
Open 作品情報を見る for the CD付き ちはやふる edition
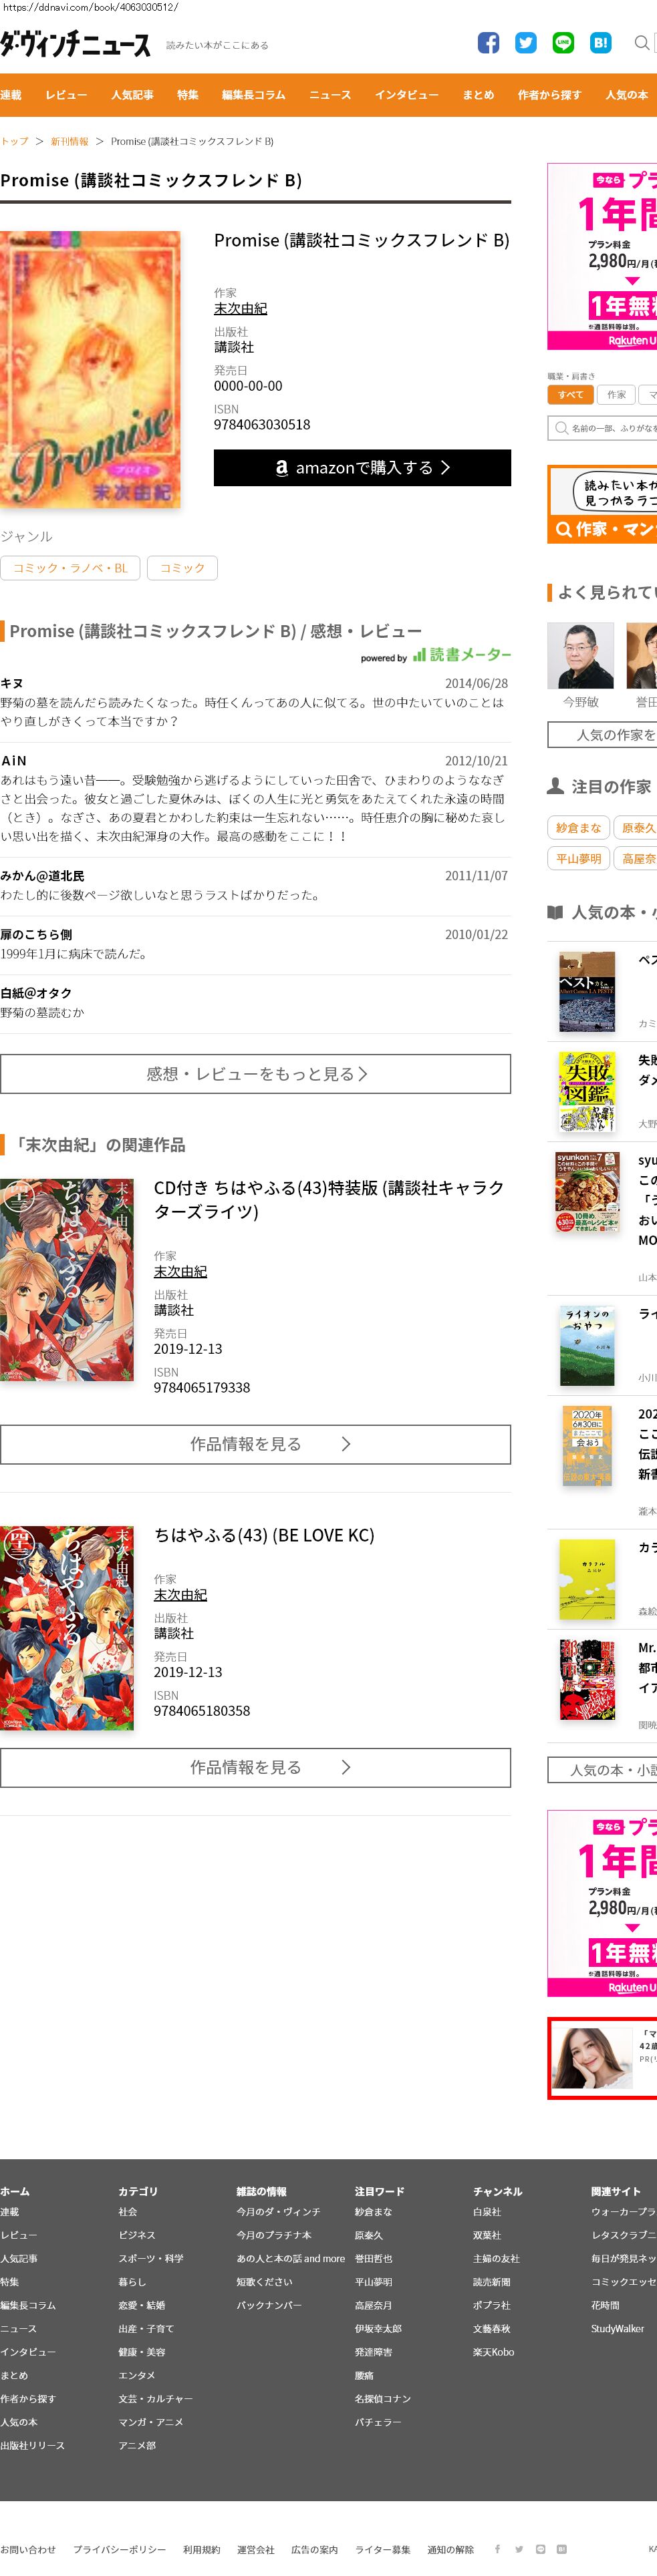tap(256, 1444)
